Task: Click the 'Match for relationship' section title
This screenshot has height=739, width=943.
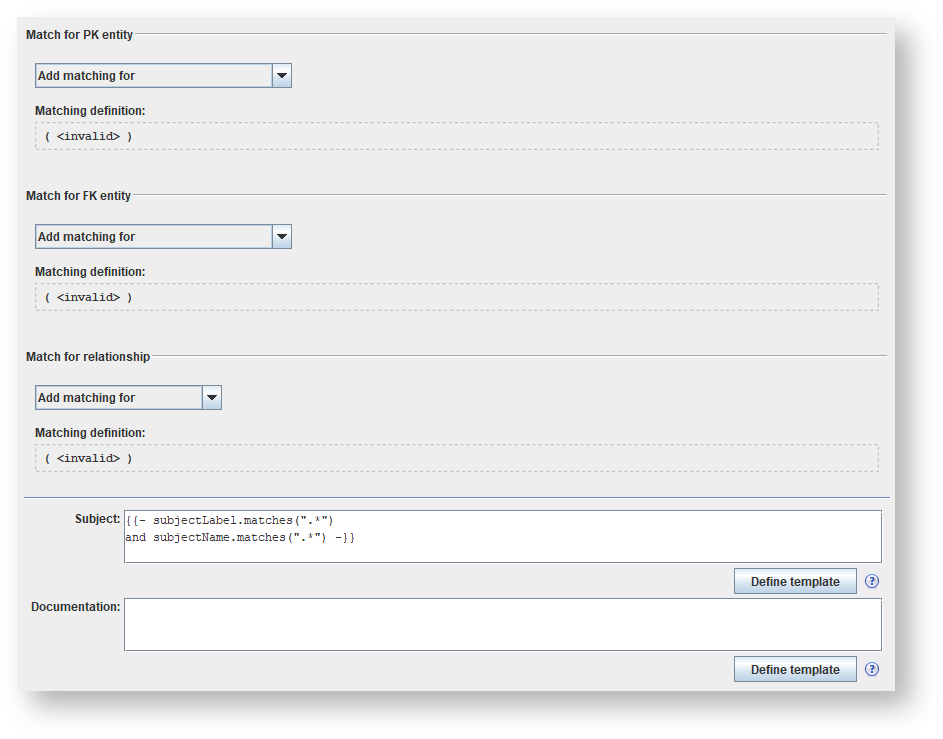Action: click(88, 357)
